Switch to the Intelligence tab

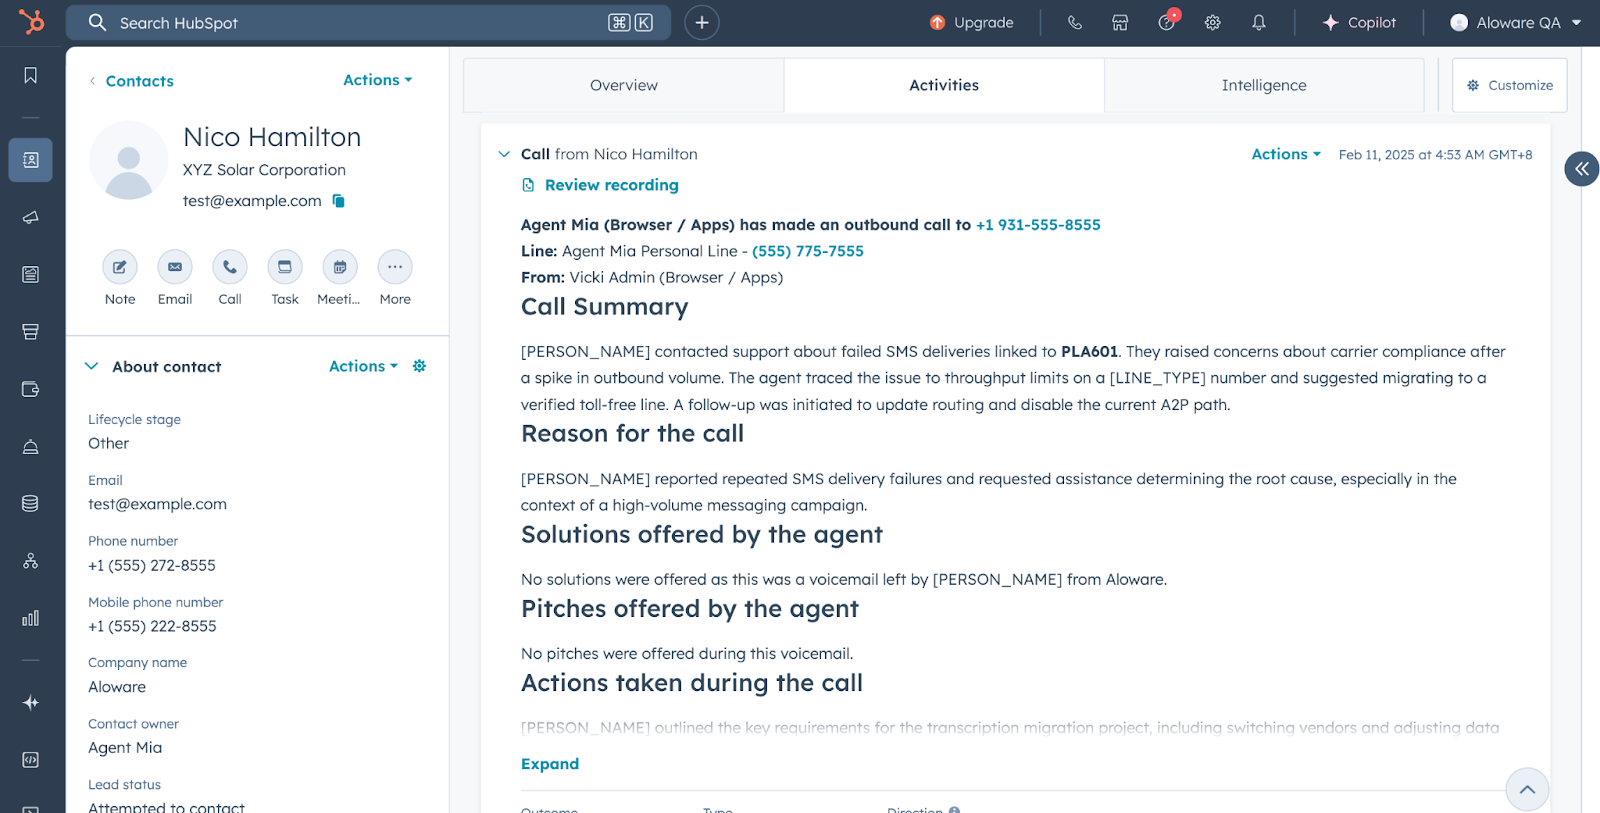tap(1264, 85)
